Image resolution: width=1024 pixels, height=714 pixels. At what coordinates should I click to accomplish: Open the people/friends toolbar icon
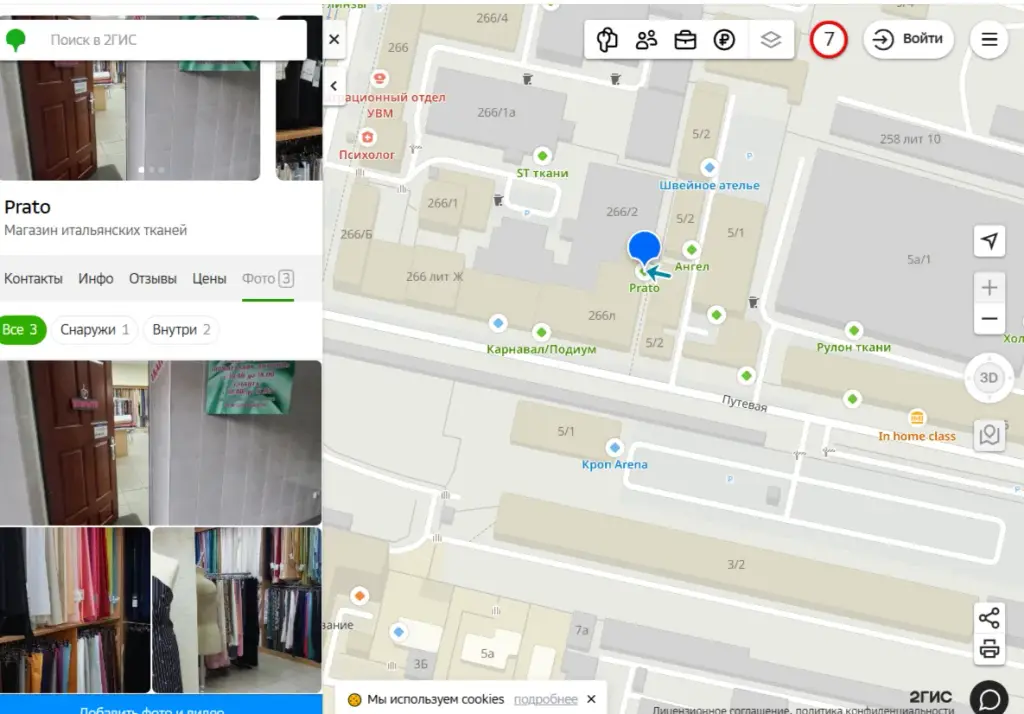coord(646,40)
